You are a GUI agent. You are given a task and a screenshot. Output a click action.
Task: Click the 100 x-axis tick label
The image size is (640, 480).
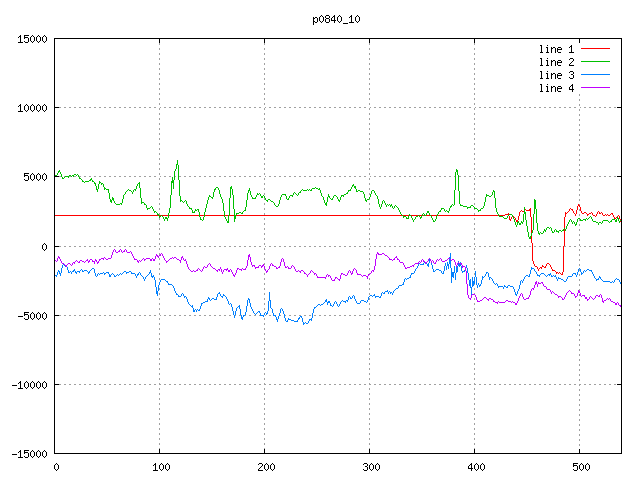[160, 467]
